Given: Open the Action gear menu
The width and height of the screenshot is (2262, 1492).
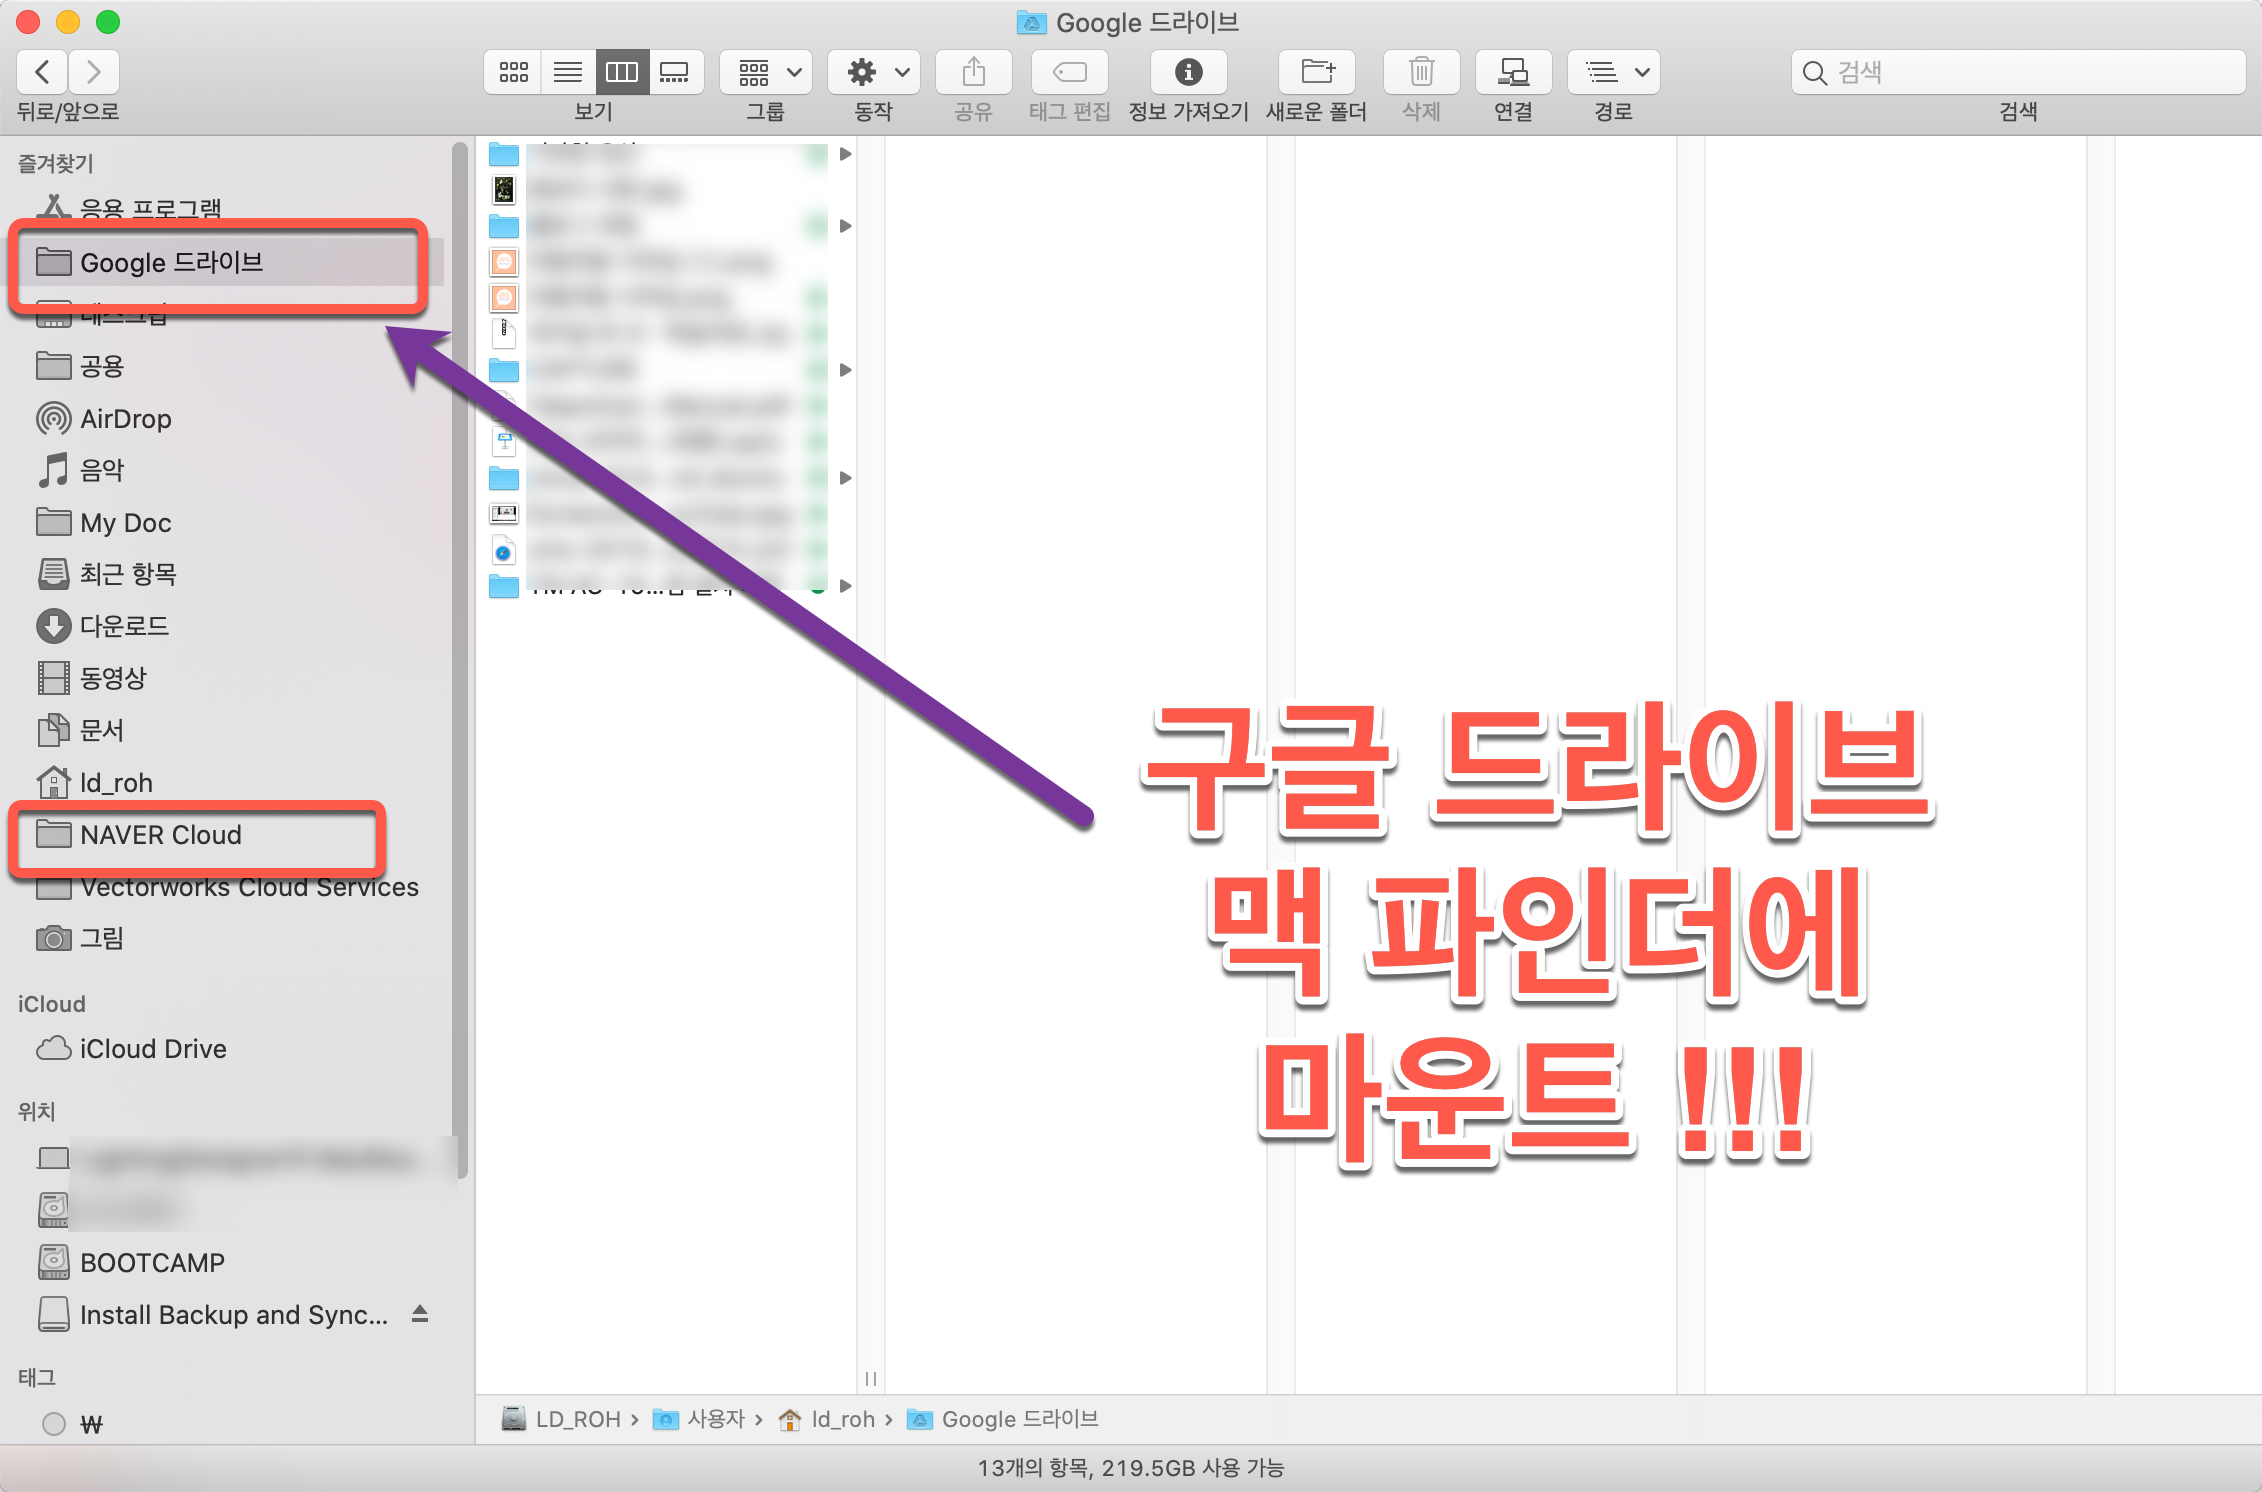Looking at the screenshot, I should click(875, 72).
